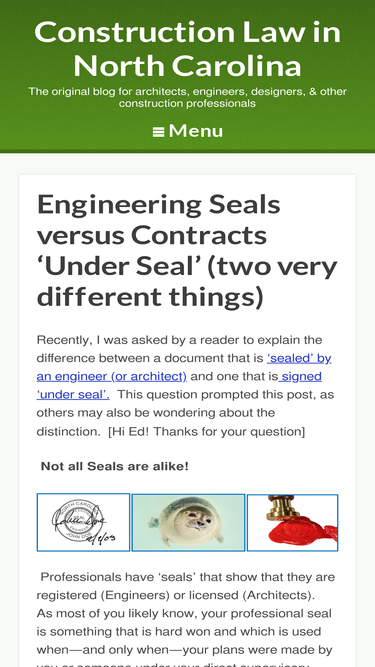Follow the 'sealed' by an engineer link

click(x=184, y=367)
